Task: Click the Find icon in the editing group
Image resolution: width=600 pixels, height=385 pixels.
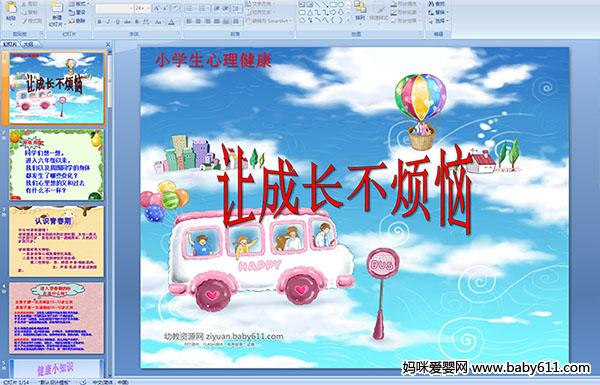Action: tap(438, 4)
